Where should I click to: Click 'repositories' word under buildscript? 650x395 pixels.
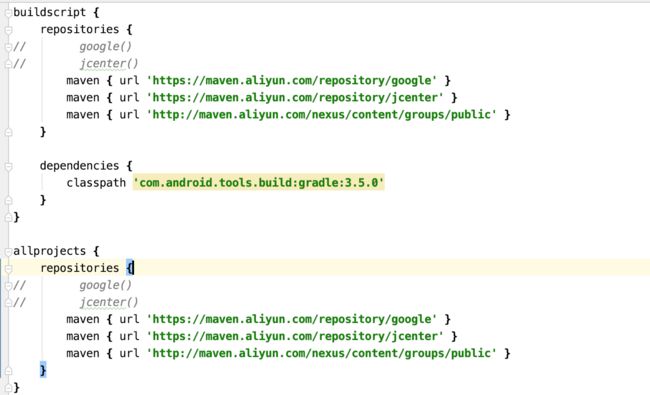(x=80, y=29)
